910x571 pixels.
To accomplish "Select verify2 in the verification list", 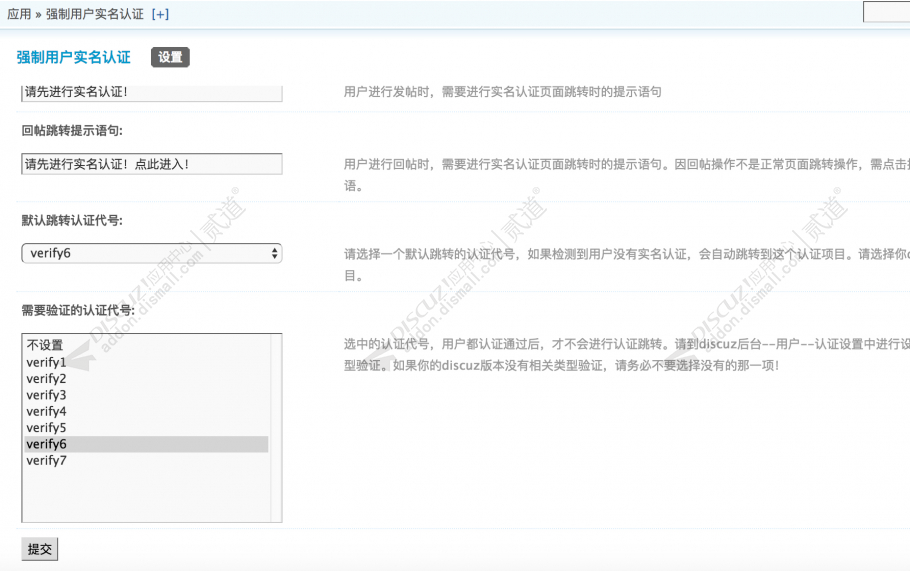I will click(147, 378).
